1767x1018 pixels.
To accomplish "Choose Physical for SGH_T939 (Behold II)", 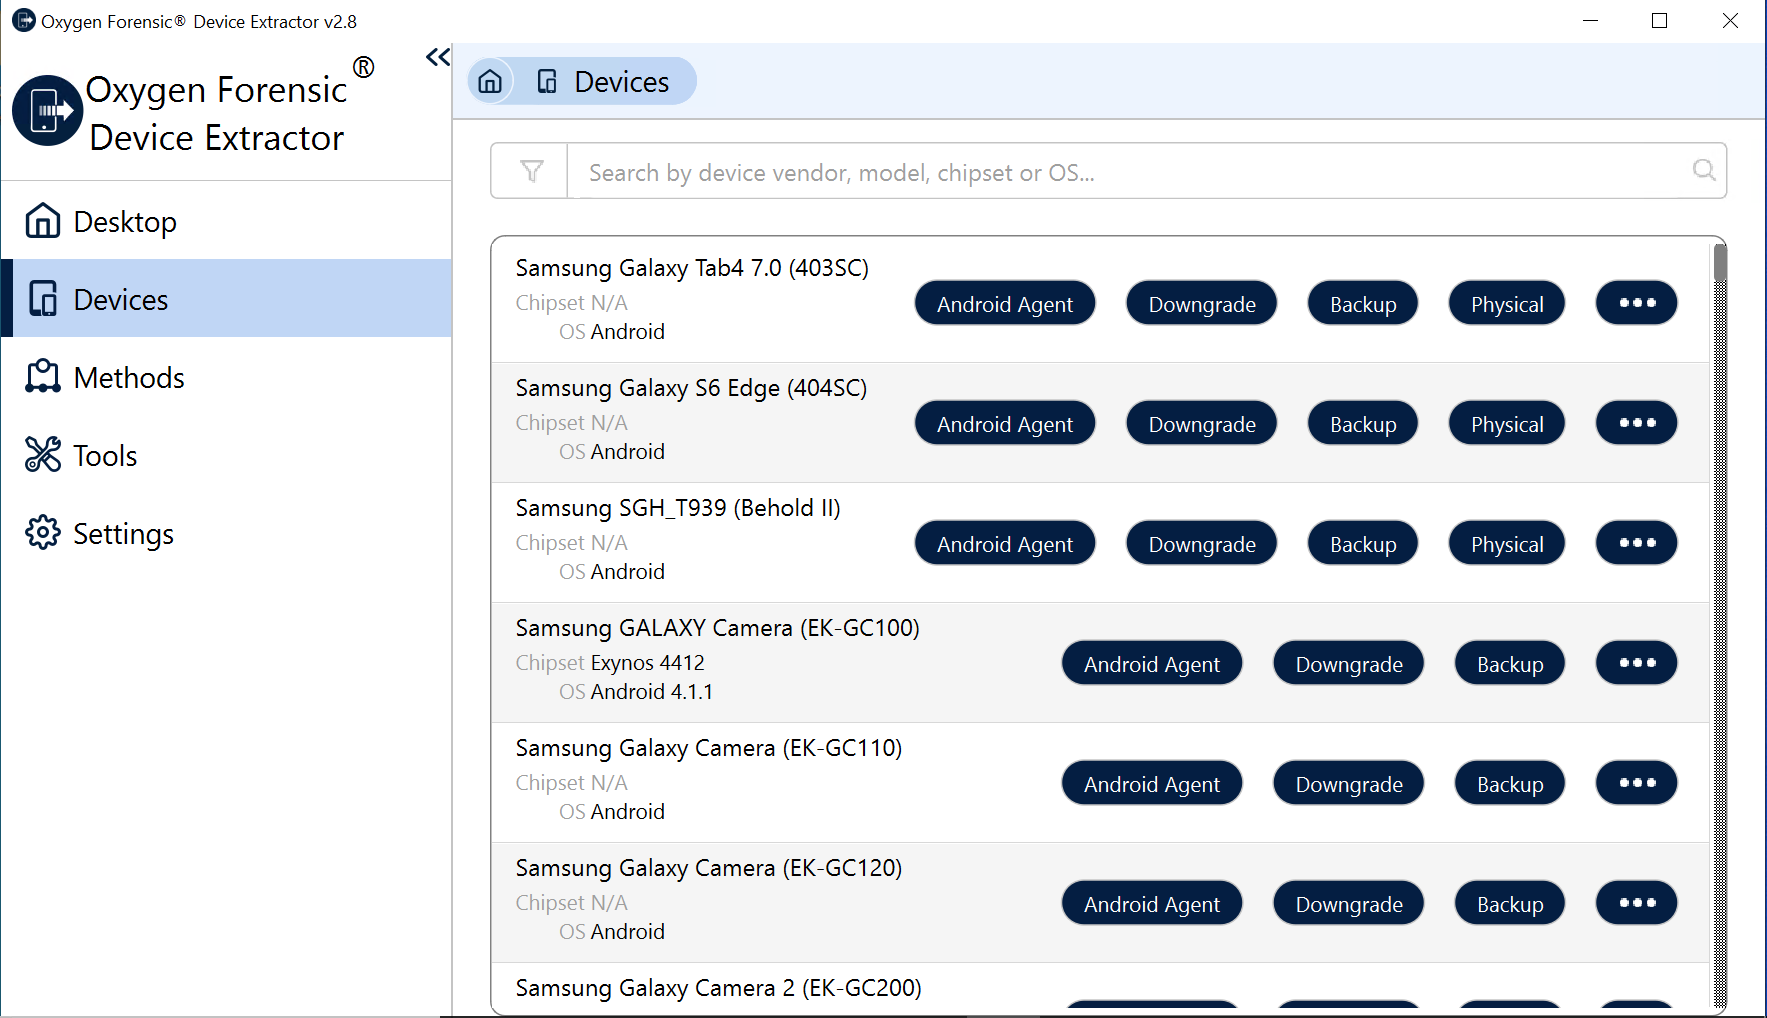I will tap(1507, 543).
